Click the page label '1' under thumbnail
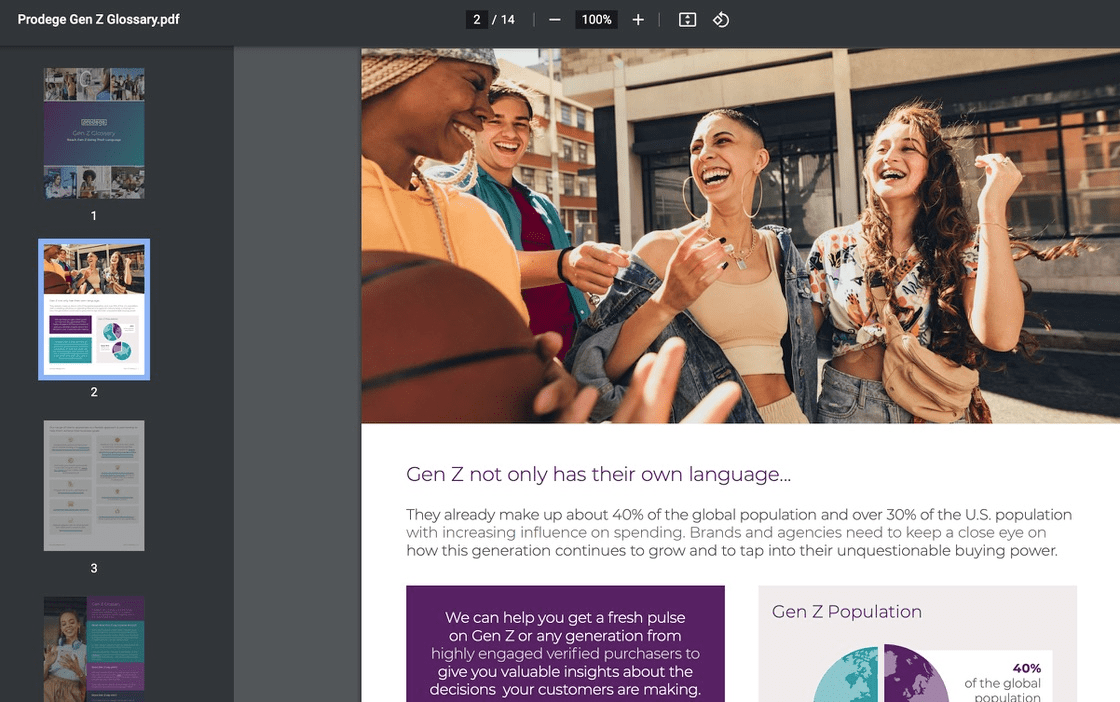 point(94,216)
